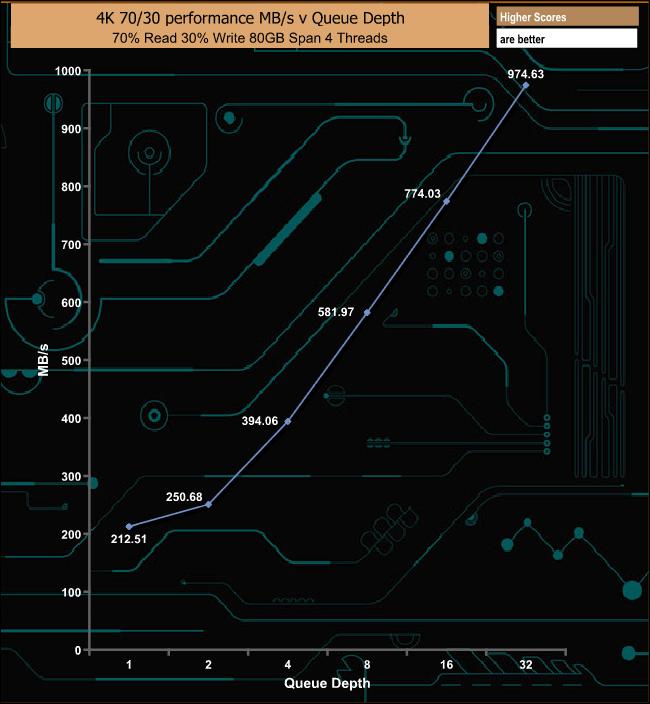
Task: Click the 581.97 data label
Action: pos(336,312)
